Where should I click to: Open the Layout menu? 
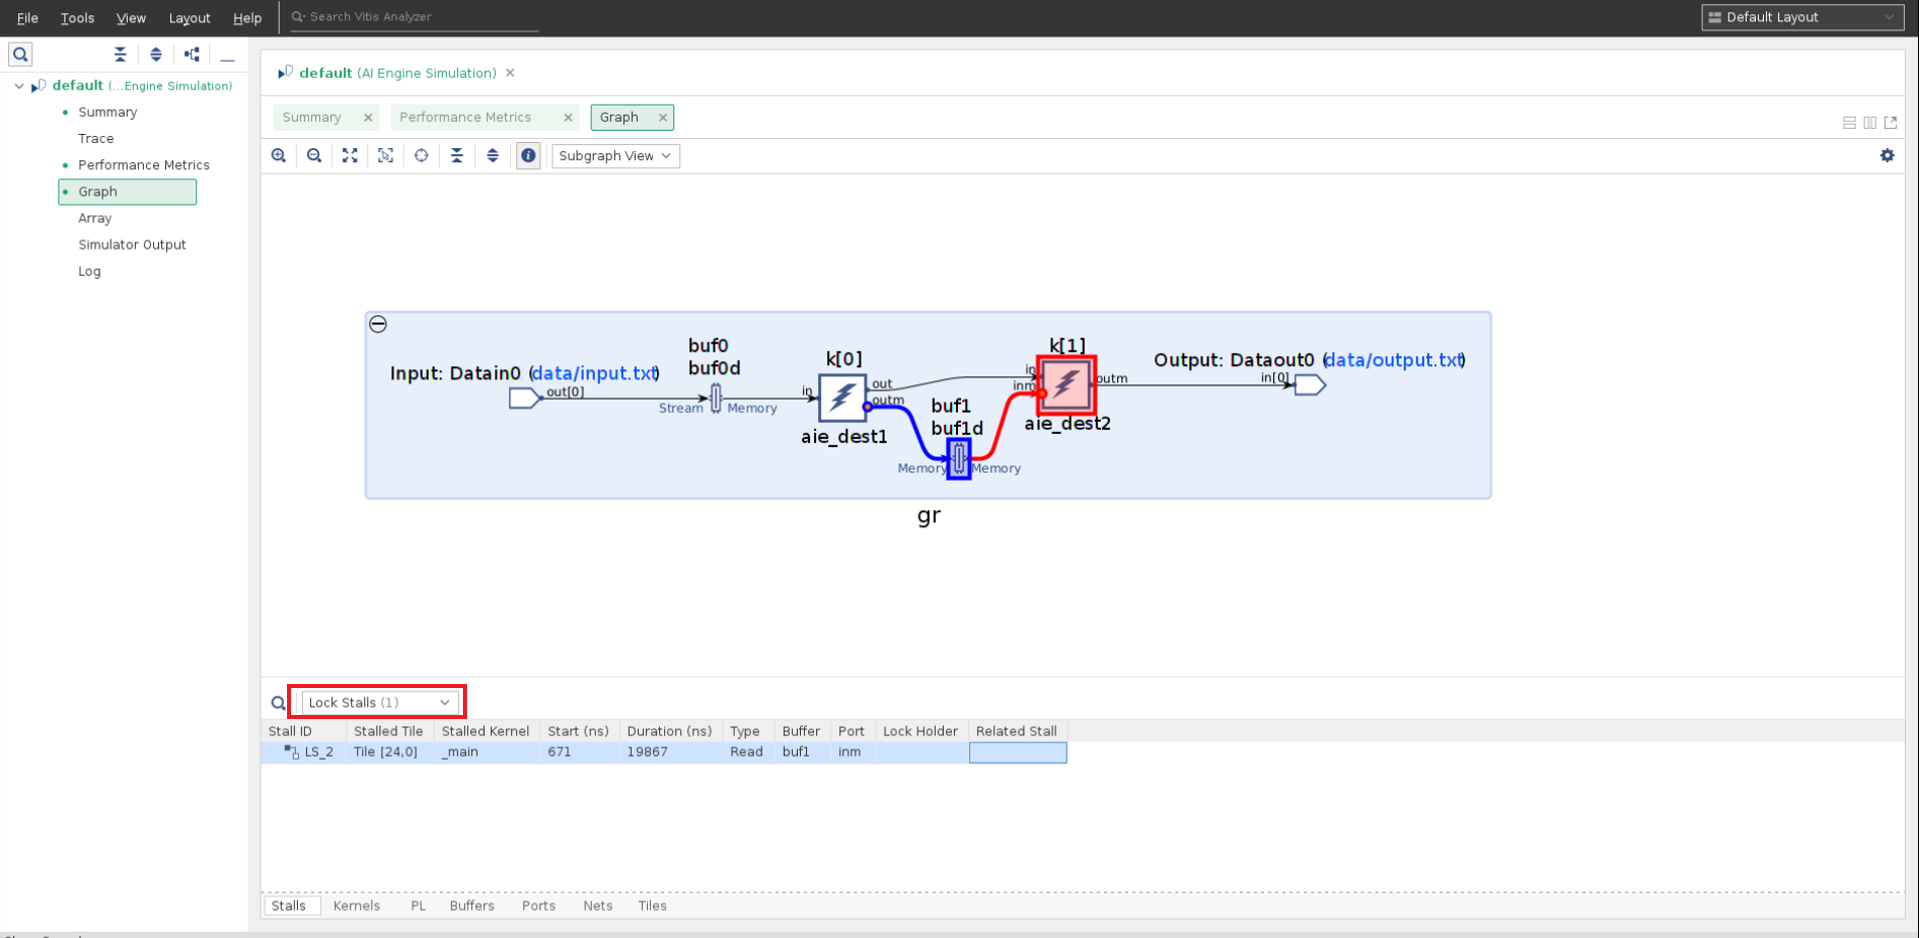coord(189,18)
